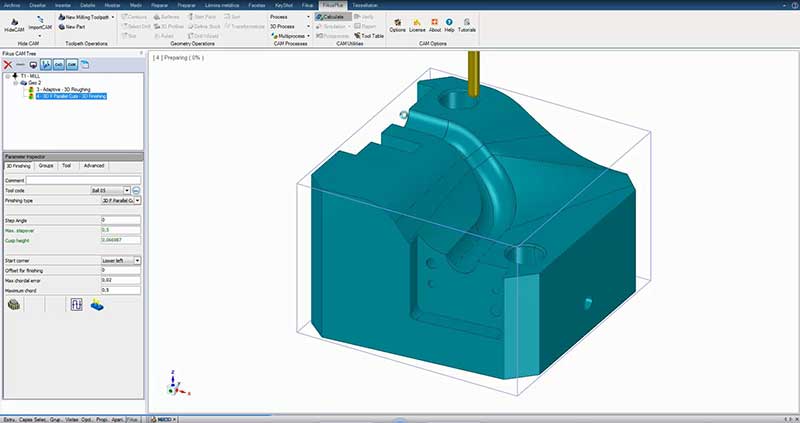Click the red X delete icon in CAM tree
The height and width of the screenshot is (423, 800).
click(x=8, y=64)
